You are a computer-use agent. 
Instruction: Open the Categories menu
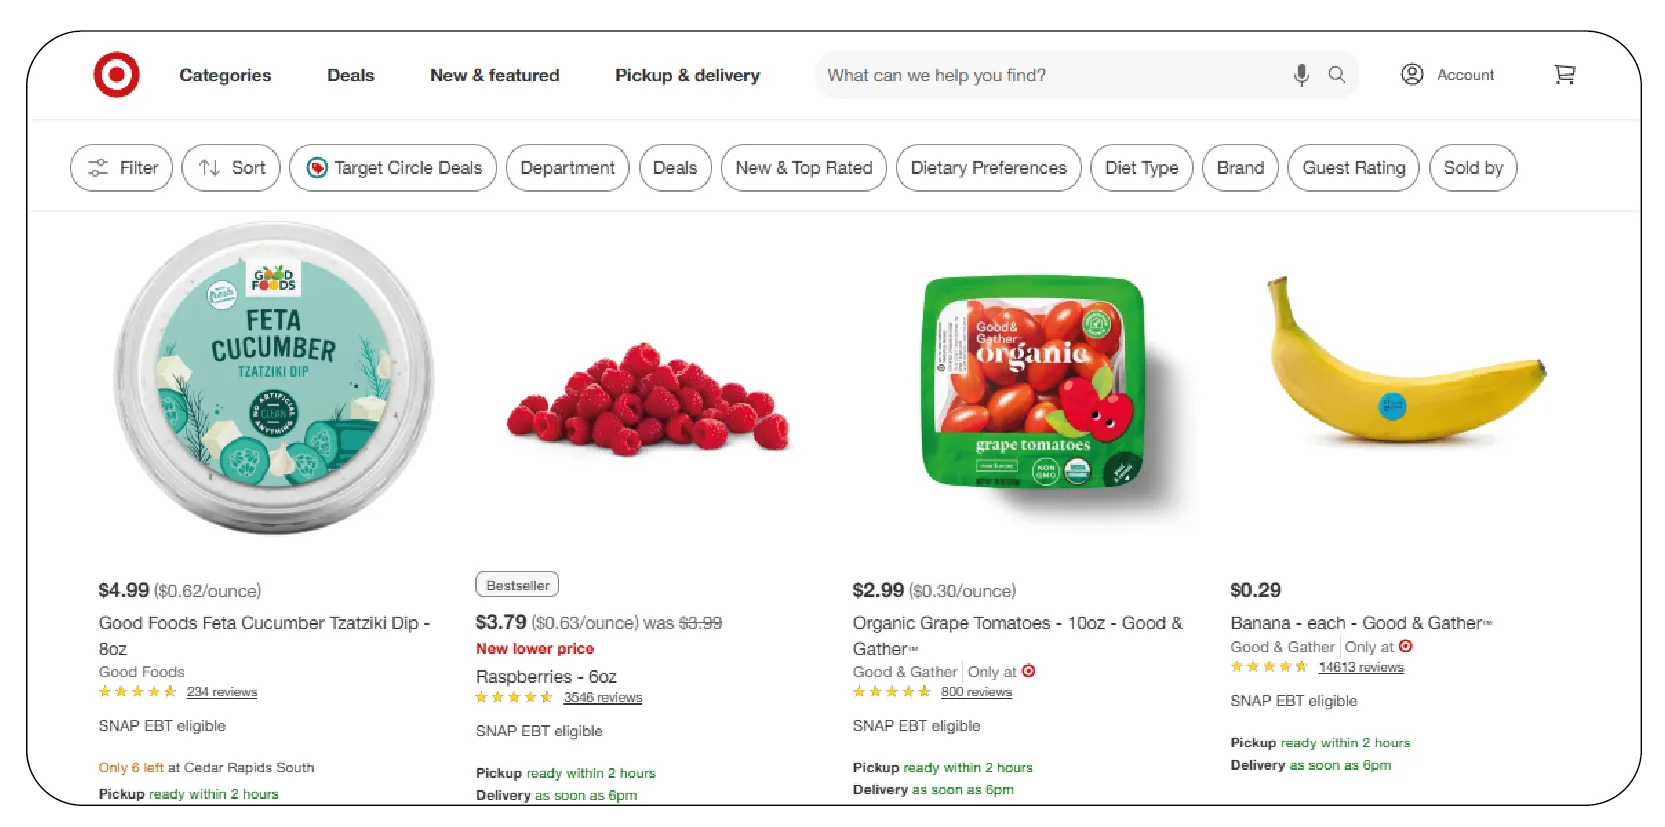(225, 75)
